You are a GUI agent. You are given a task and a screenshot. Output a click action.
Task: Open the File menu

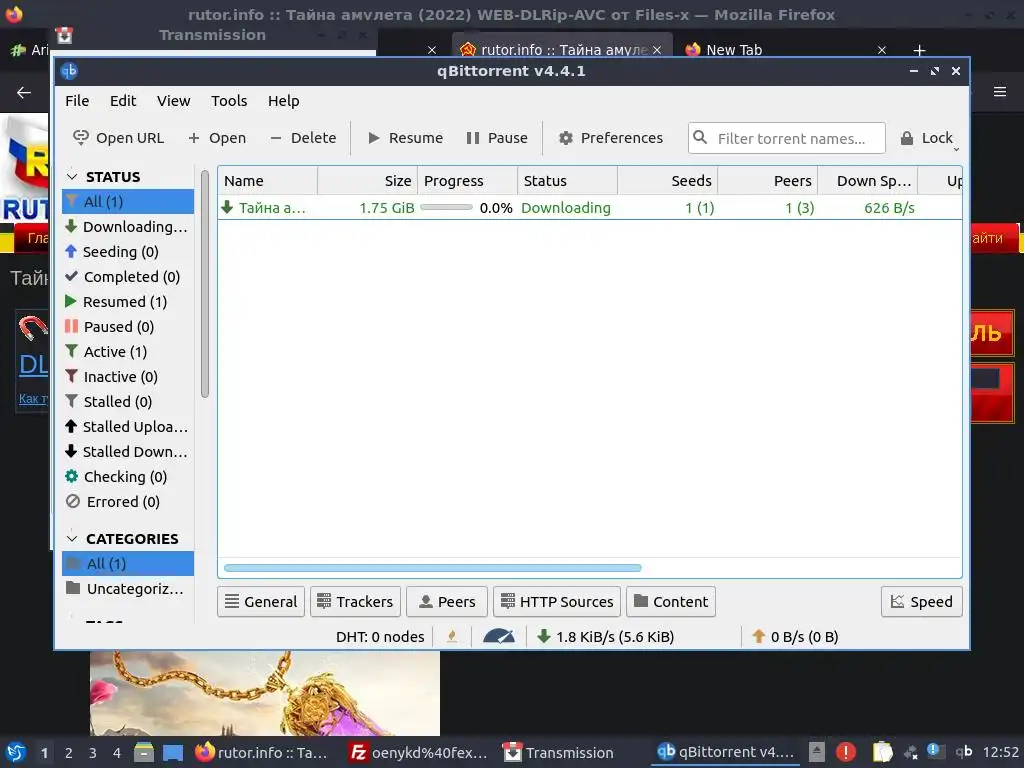[x=77, y=101]
